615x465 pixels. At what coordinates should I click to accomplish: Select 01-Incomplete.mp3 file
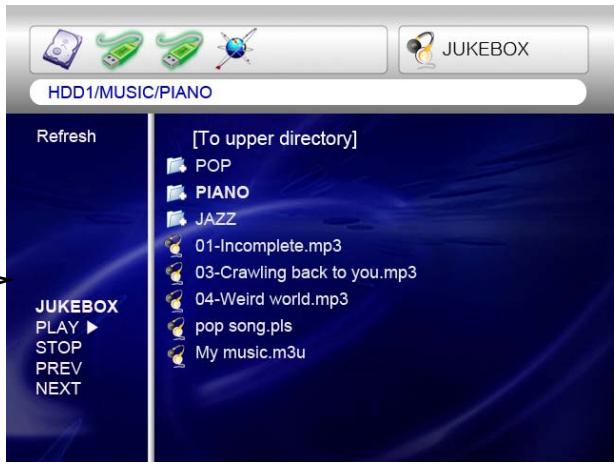268,246
